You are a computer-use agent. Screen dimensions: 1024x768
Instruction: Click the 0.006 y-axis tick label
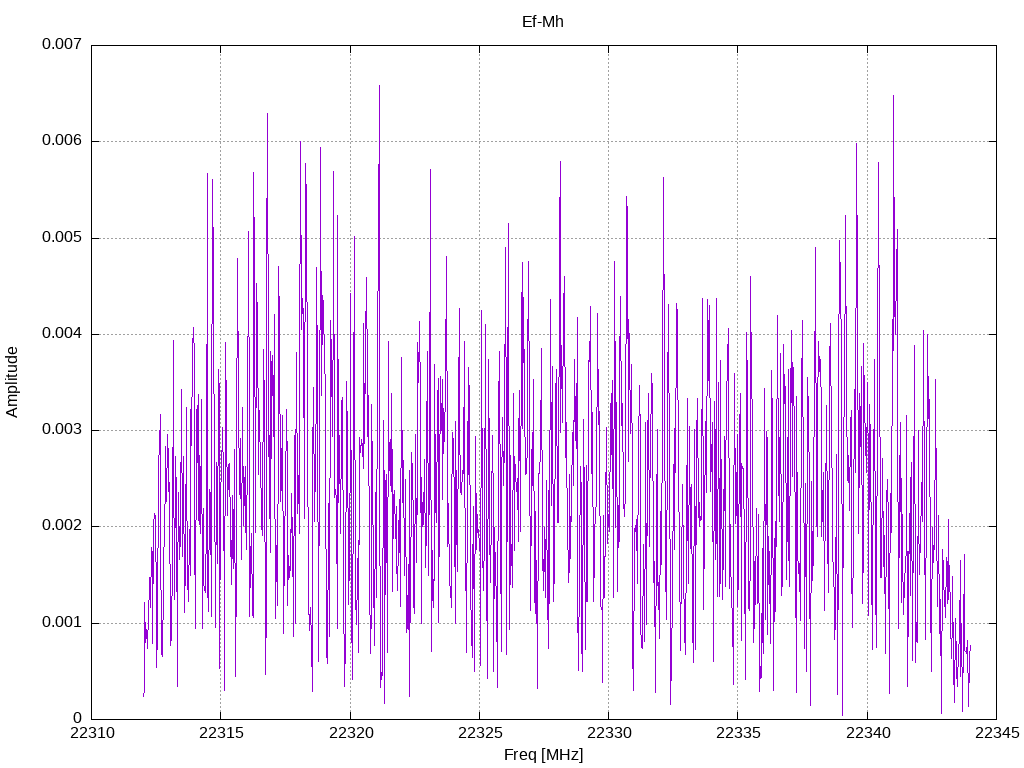click(62, 140)
